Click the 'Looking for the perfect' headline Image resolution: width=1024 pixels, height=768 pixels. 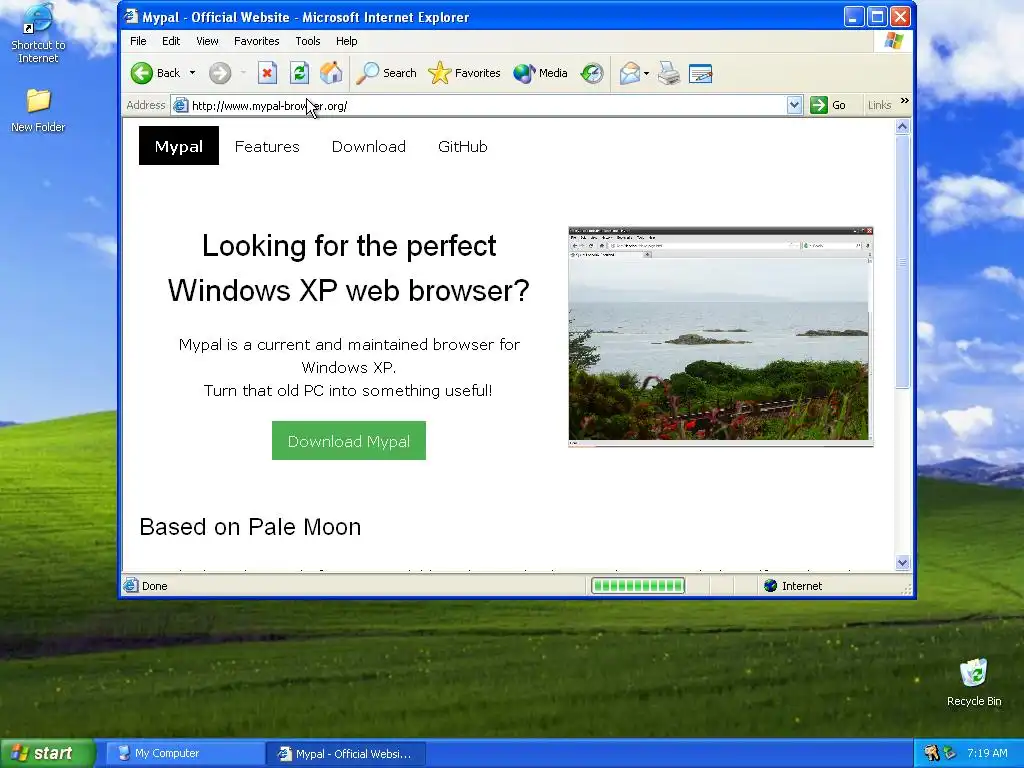pyautogui.click(x=349, y=246)
